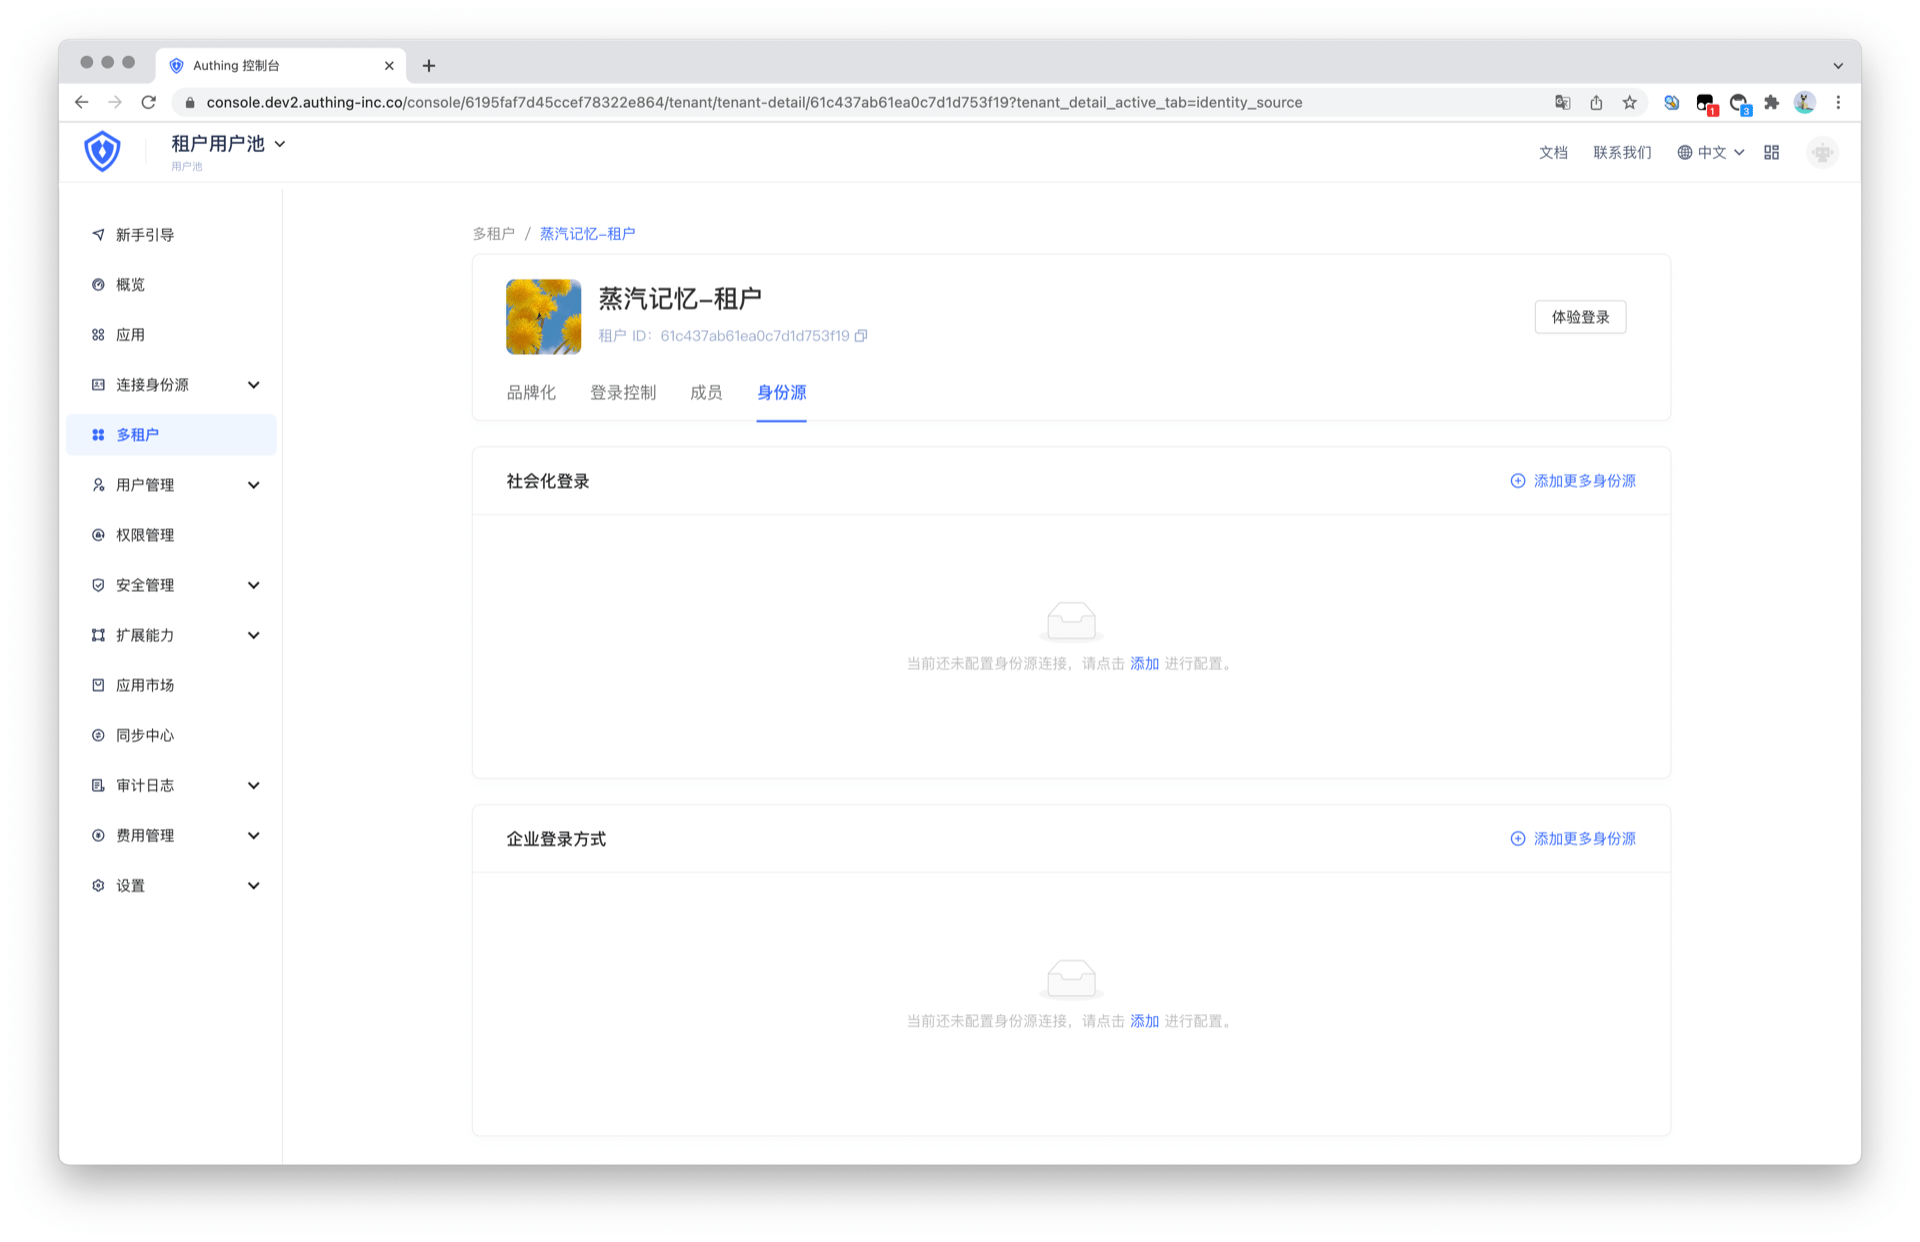Click the Authing shield logo
1920x1242 pixels.
[x=102, y=152]
